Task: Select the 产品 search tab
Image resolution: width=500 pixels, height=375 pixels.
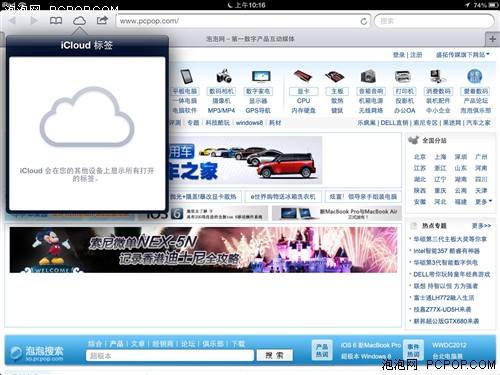Action: click(116, 344)
